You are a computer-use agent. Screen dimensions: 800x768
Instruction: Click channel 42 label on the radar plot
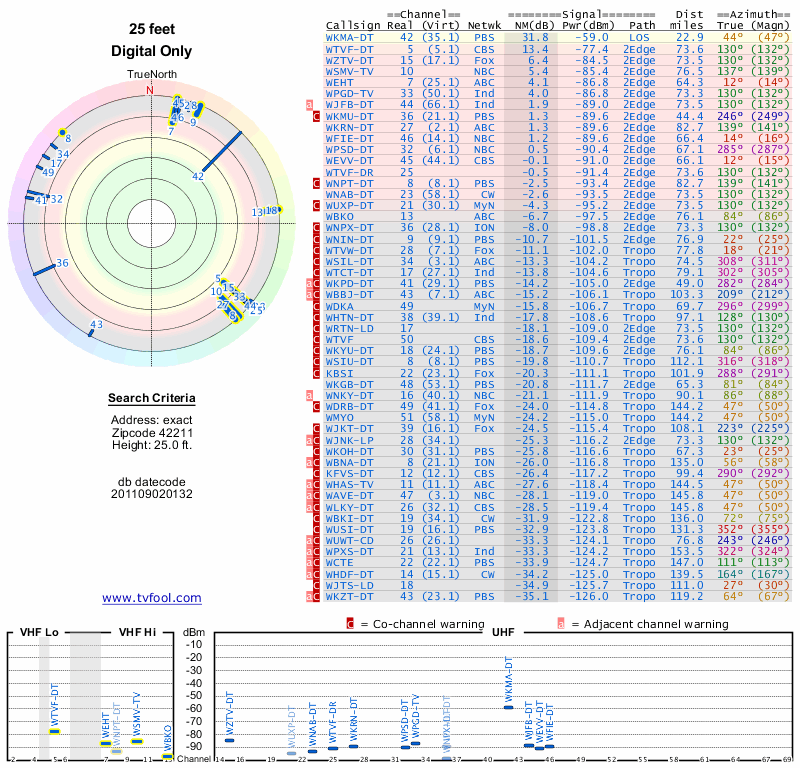[x=198, y=176]
